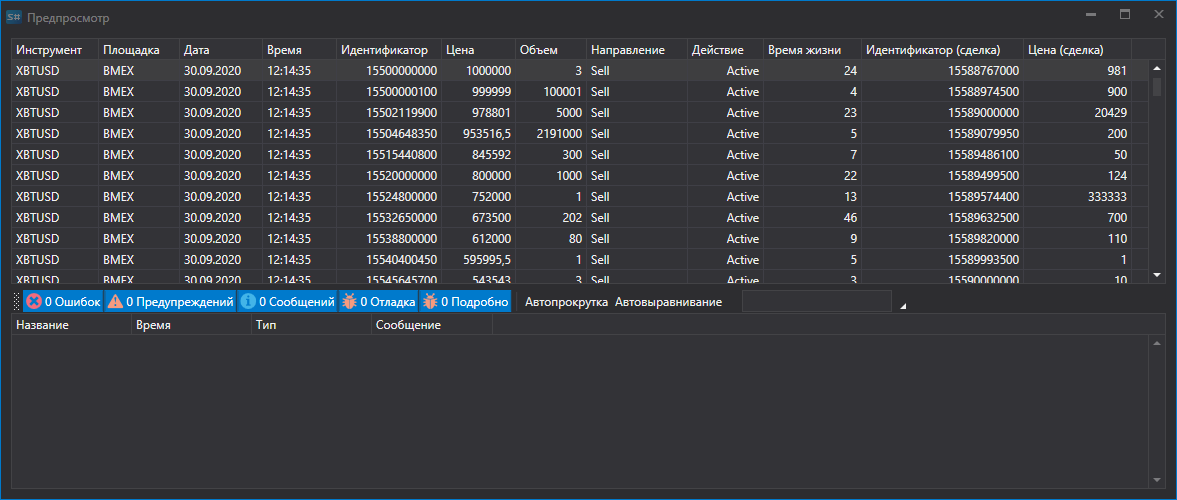Sort by Время column header in trades table
The image size is (1177, 500).
299,50
